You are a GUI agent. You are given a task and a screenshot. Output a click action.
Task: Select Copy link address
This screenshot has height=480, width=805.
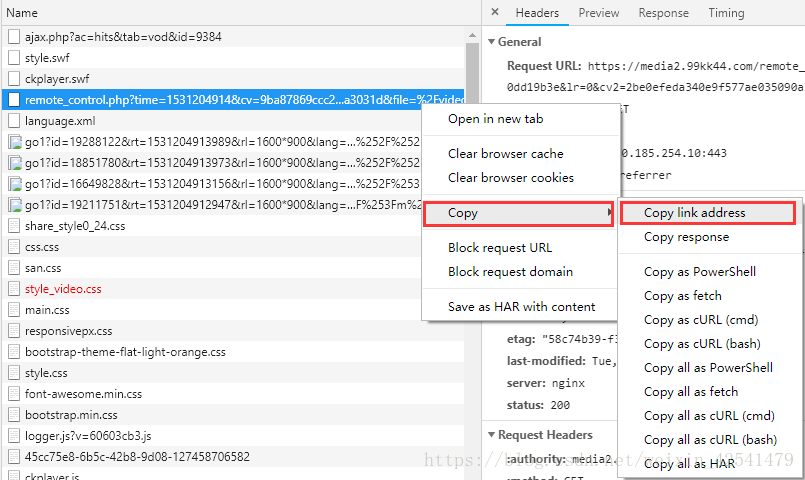[708, 213]
